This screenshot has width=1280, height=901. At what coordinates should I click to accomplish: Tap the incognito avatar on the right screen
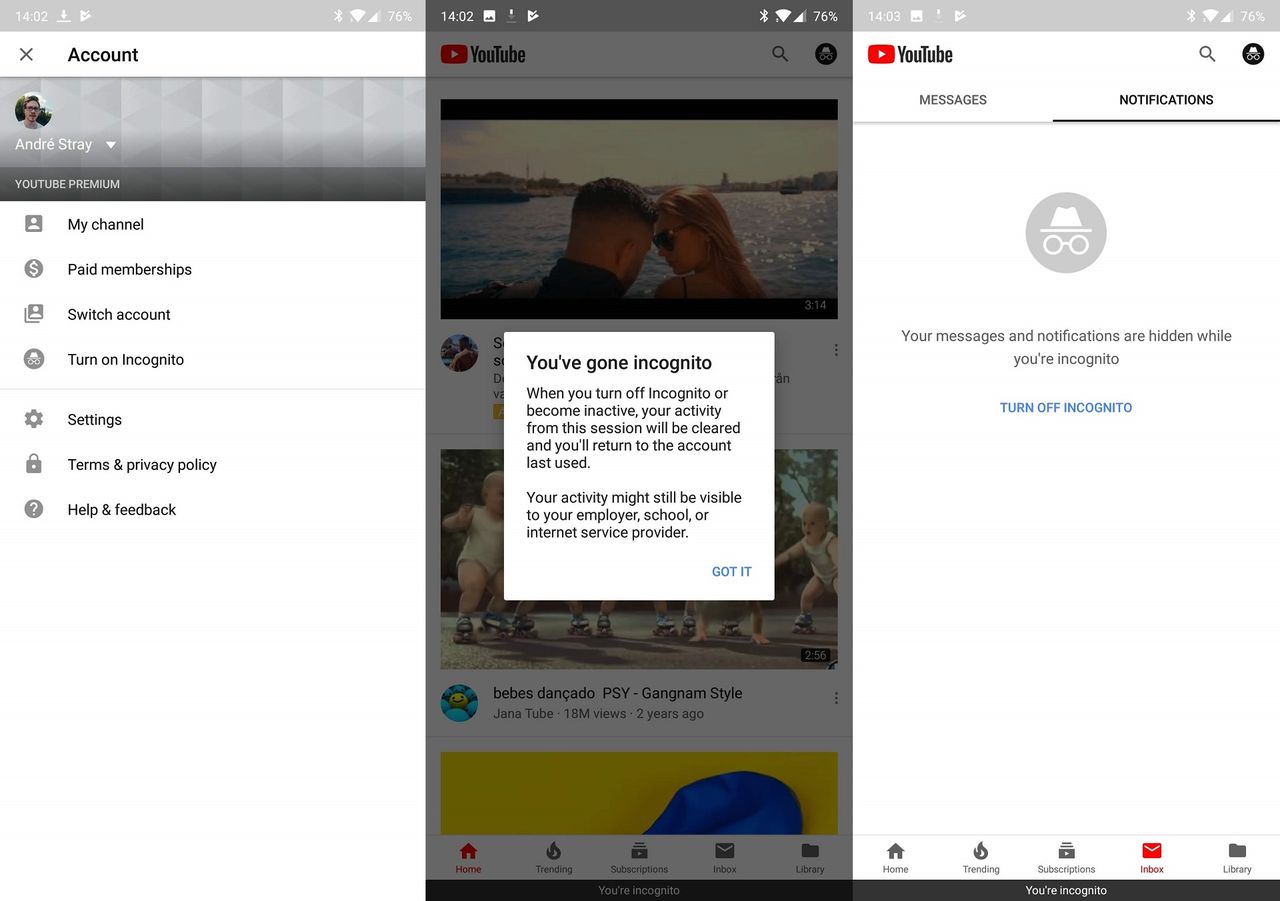(1253, 54)
